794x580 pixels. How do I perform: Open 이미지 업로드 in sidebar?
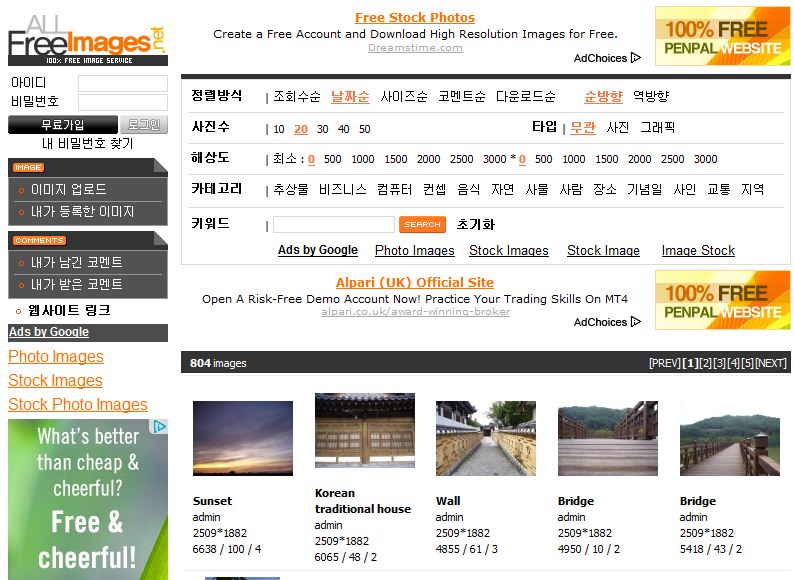click(68, 189)
